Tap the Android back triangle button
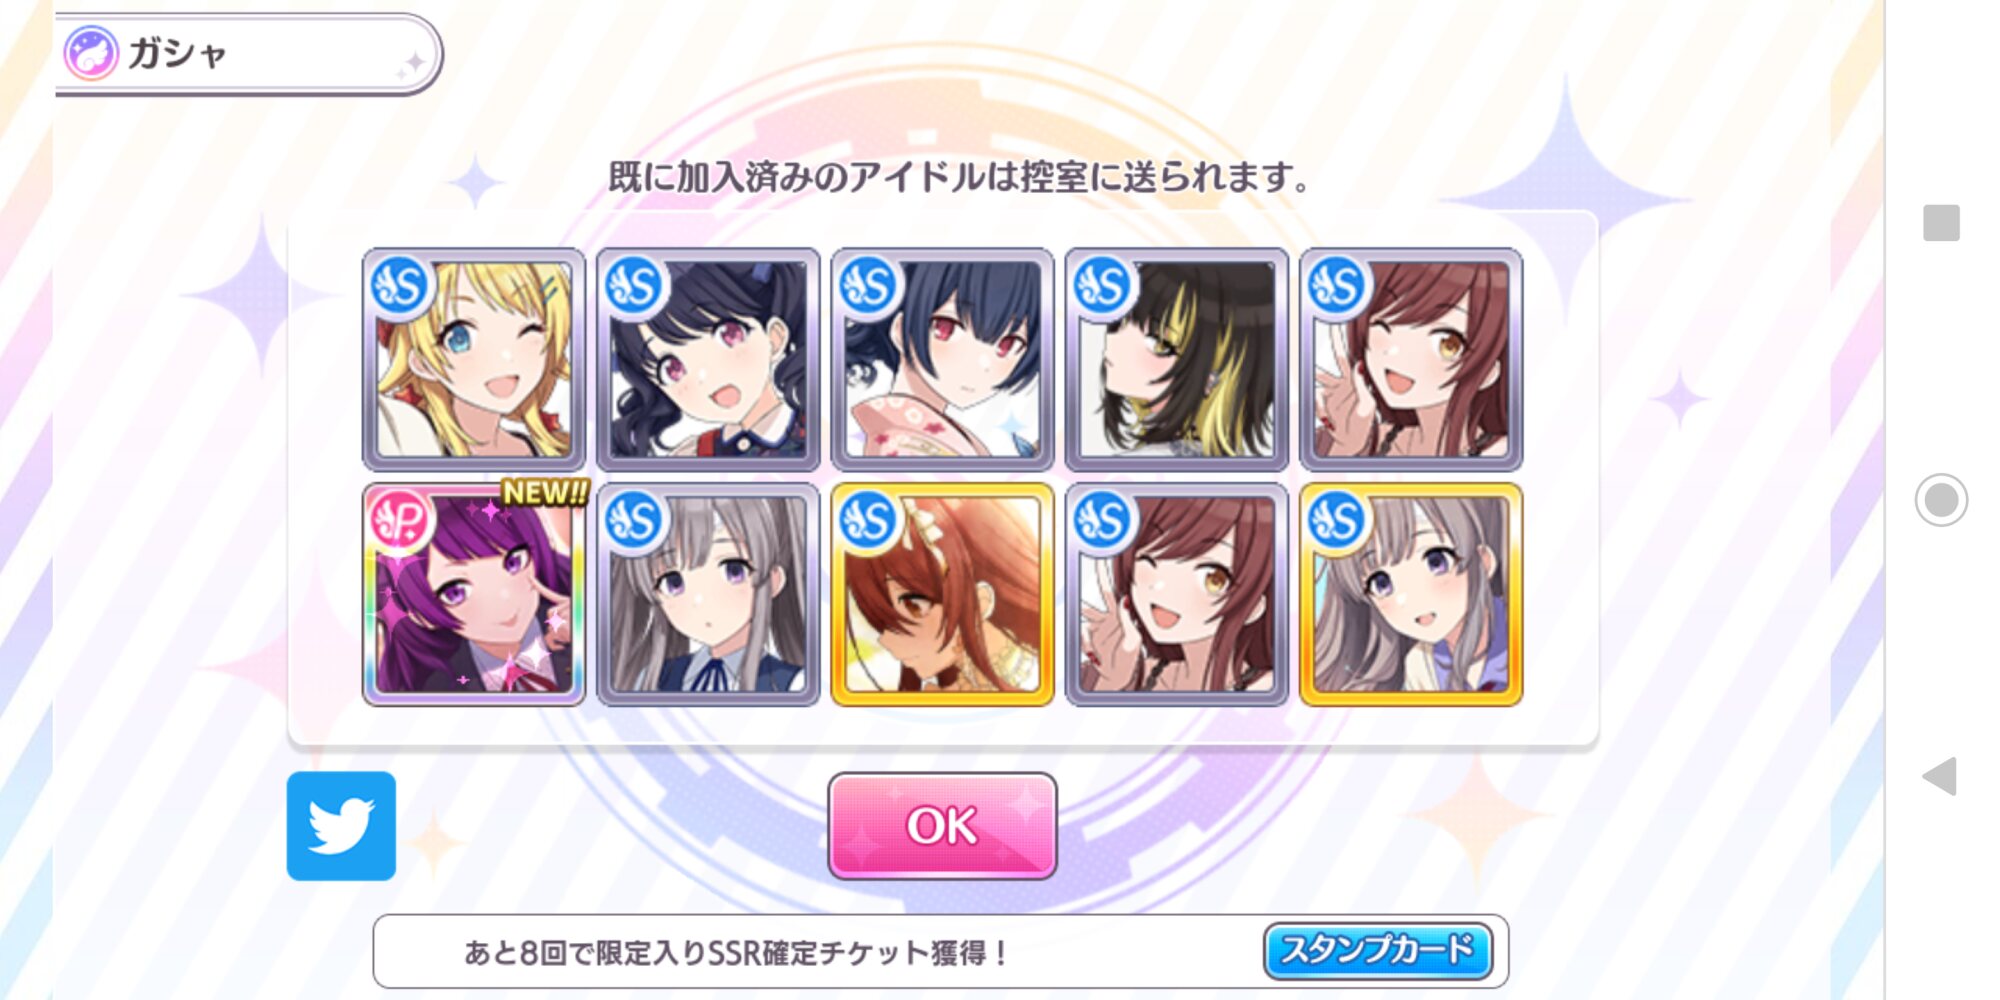Screen dimensions: 2000x1000 point(1940,776)
